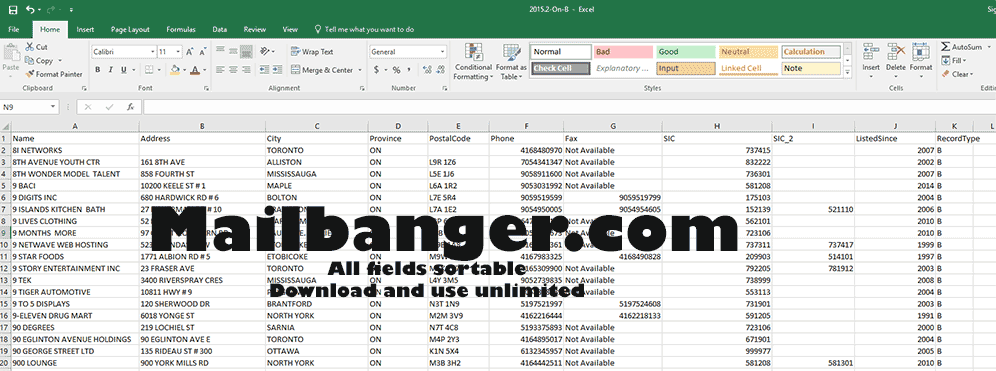
Task: Click the Tell me what you want search box
Action: coord(365,29)
